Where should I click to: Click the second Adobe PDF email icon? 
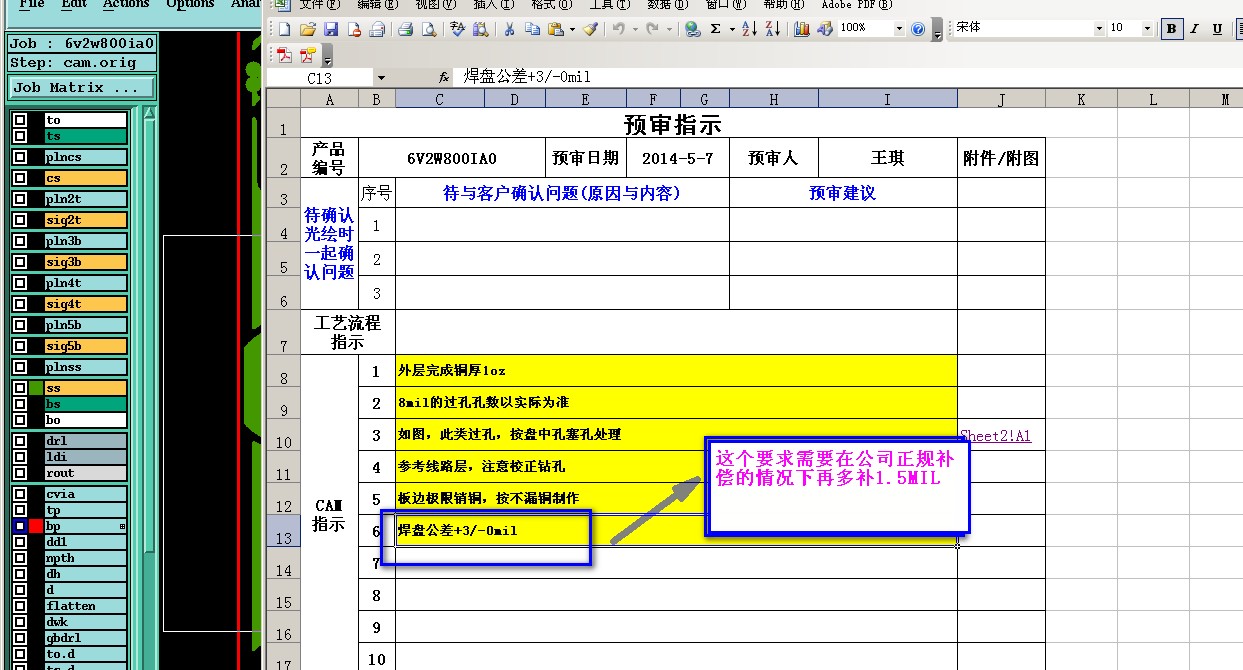308,54
